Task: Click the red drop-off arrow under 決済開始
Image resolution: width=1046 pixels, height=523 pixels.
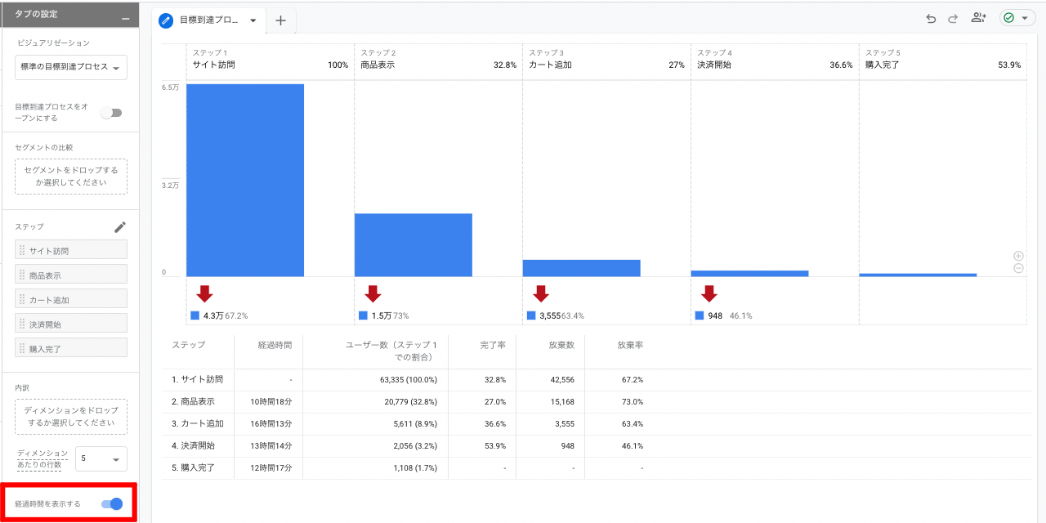Action: tap(708, 294)
